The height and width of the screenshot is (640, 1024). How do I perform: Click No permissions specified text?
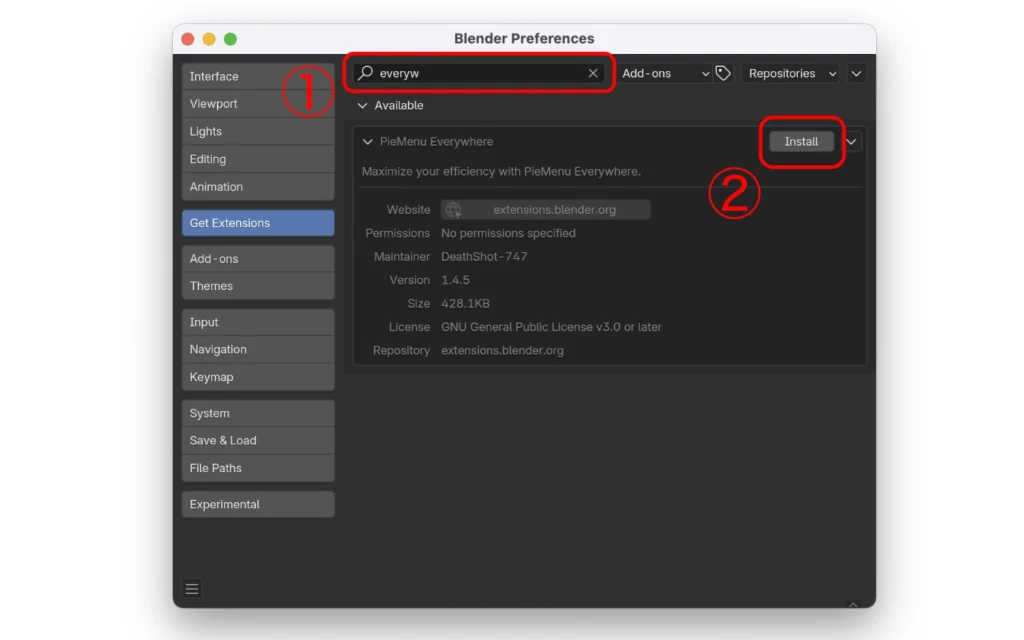click(508, 233)
